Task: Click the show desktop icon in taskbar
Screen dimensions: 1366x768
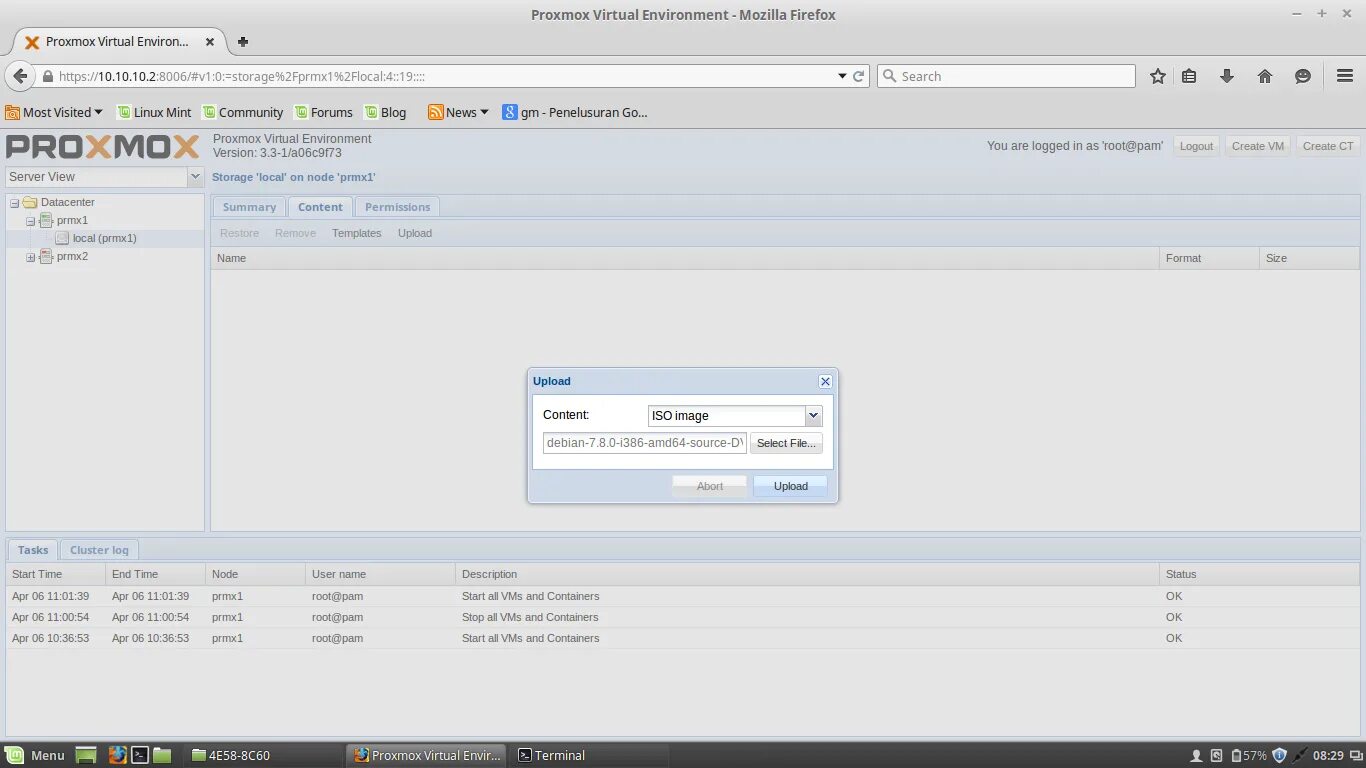Action: click(86, 755)
